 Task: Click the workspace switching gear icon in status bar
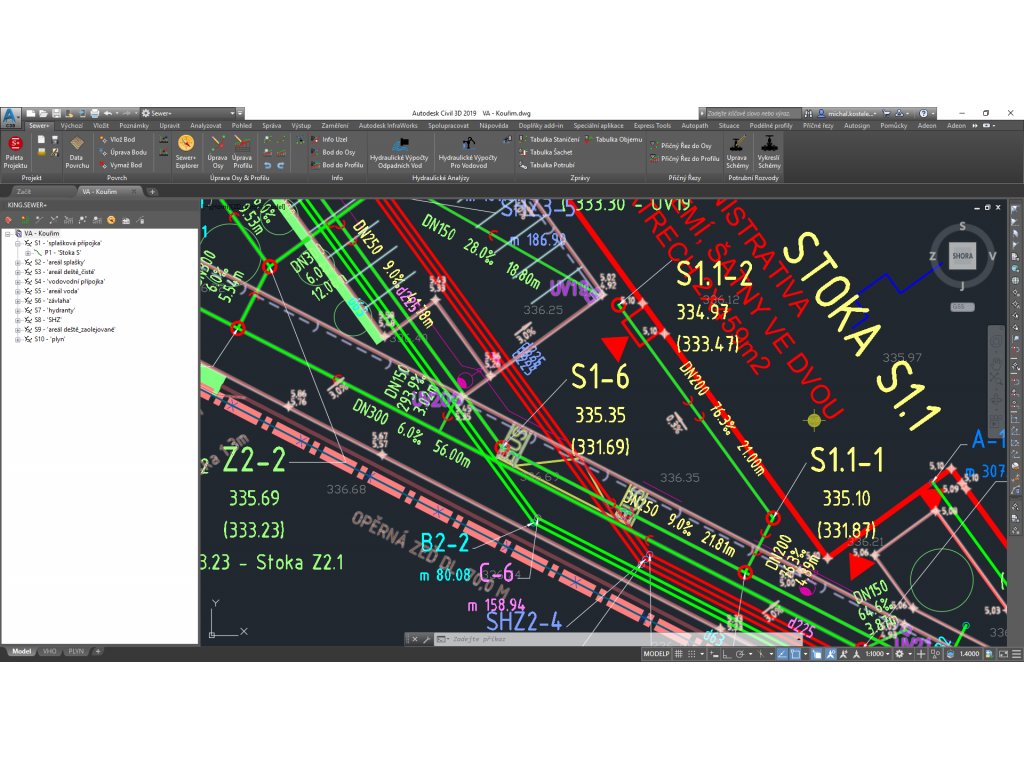tap(899, 654)
